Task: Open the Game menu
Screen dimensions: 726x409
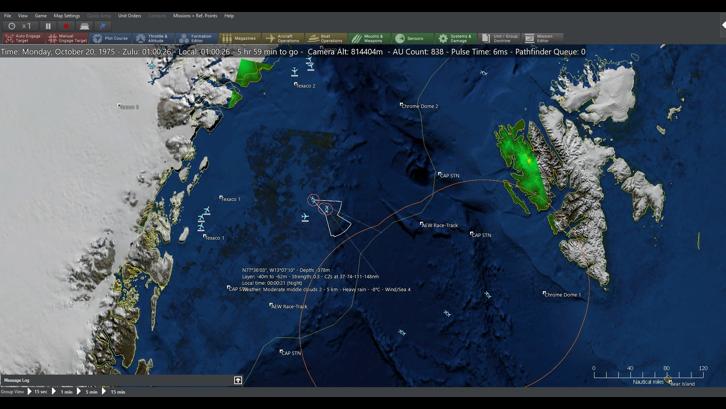Action: [41, 16]
